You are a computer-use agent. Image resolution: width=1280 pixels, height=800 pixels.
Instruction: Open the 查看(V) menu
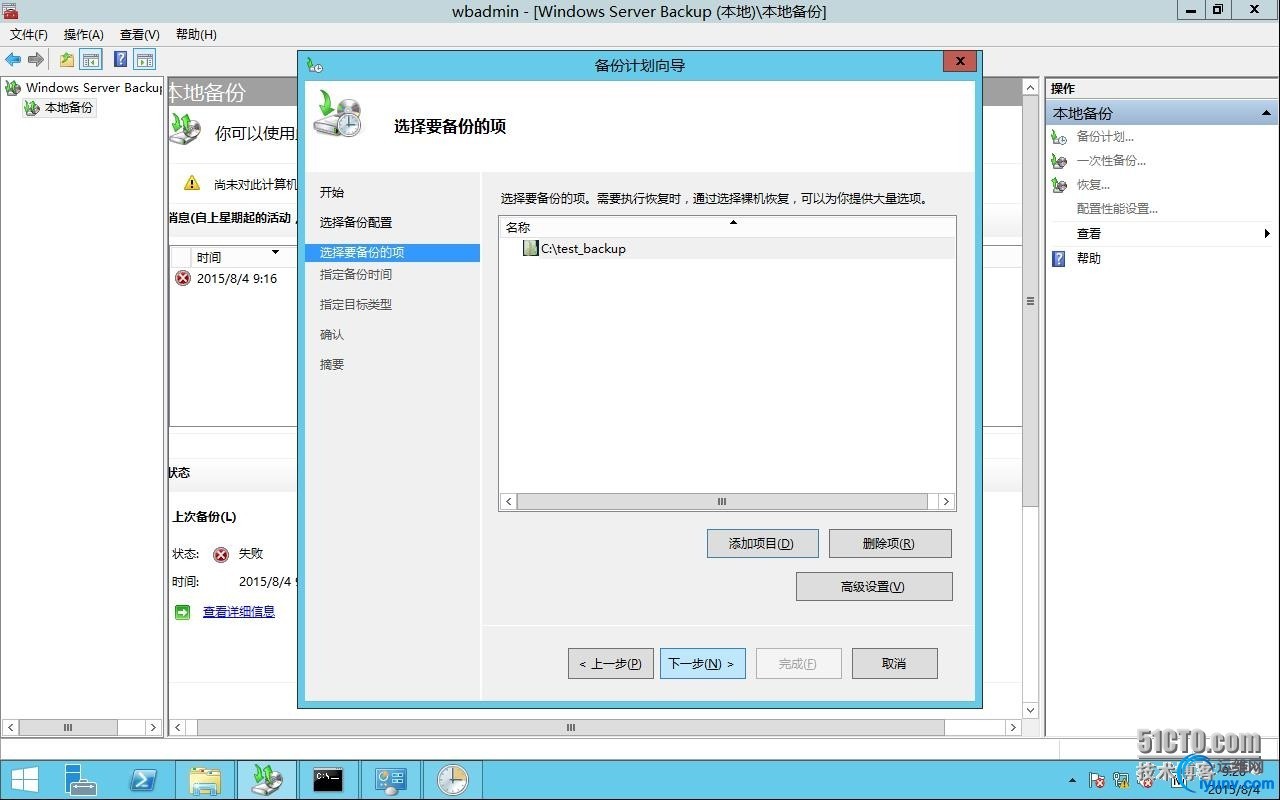(x=139, y=34)
